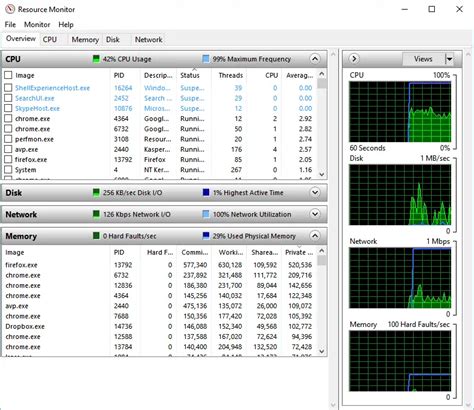
Task: Click the green Disk I/O indicator square
Action: point(96,193)
